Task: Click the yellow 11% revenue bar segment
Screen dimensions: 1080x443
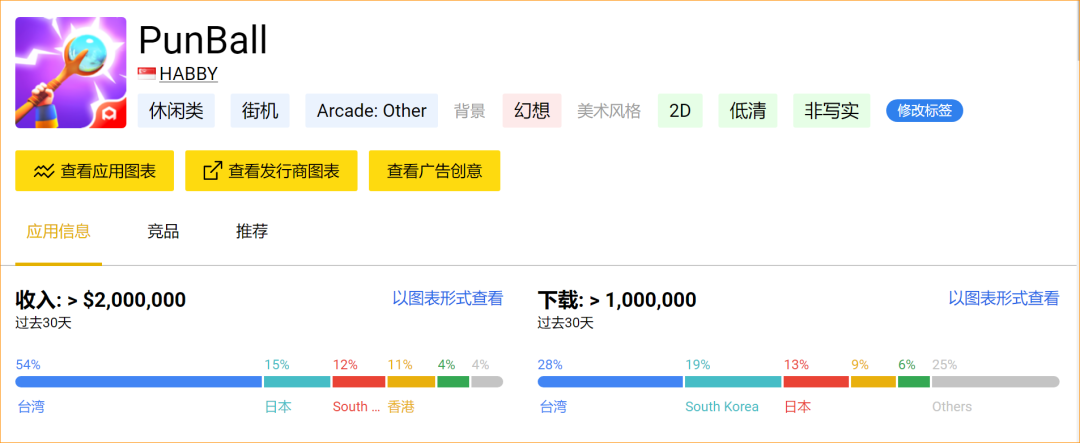Action: pos(412,382)
